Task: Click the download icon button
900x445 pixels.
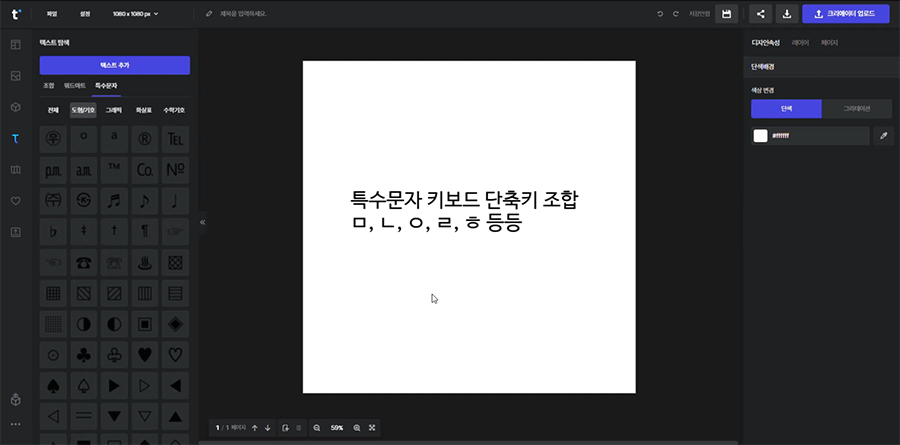Action: [787, 14]
